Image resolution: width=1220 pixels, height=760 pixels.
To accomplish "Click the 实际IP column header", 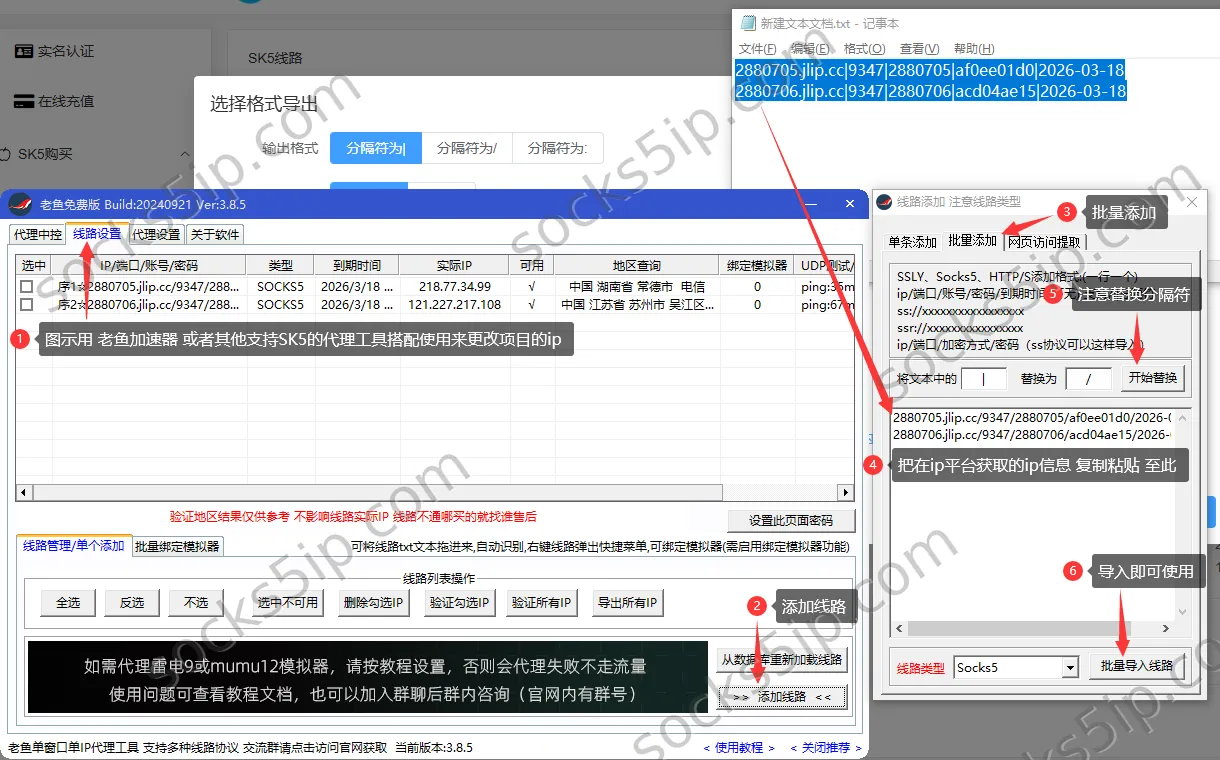I will (x=455, y=265).
